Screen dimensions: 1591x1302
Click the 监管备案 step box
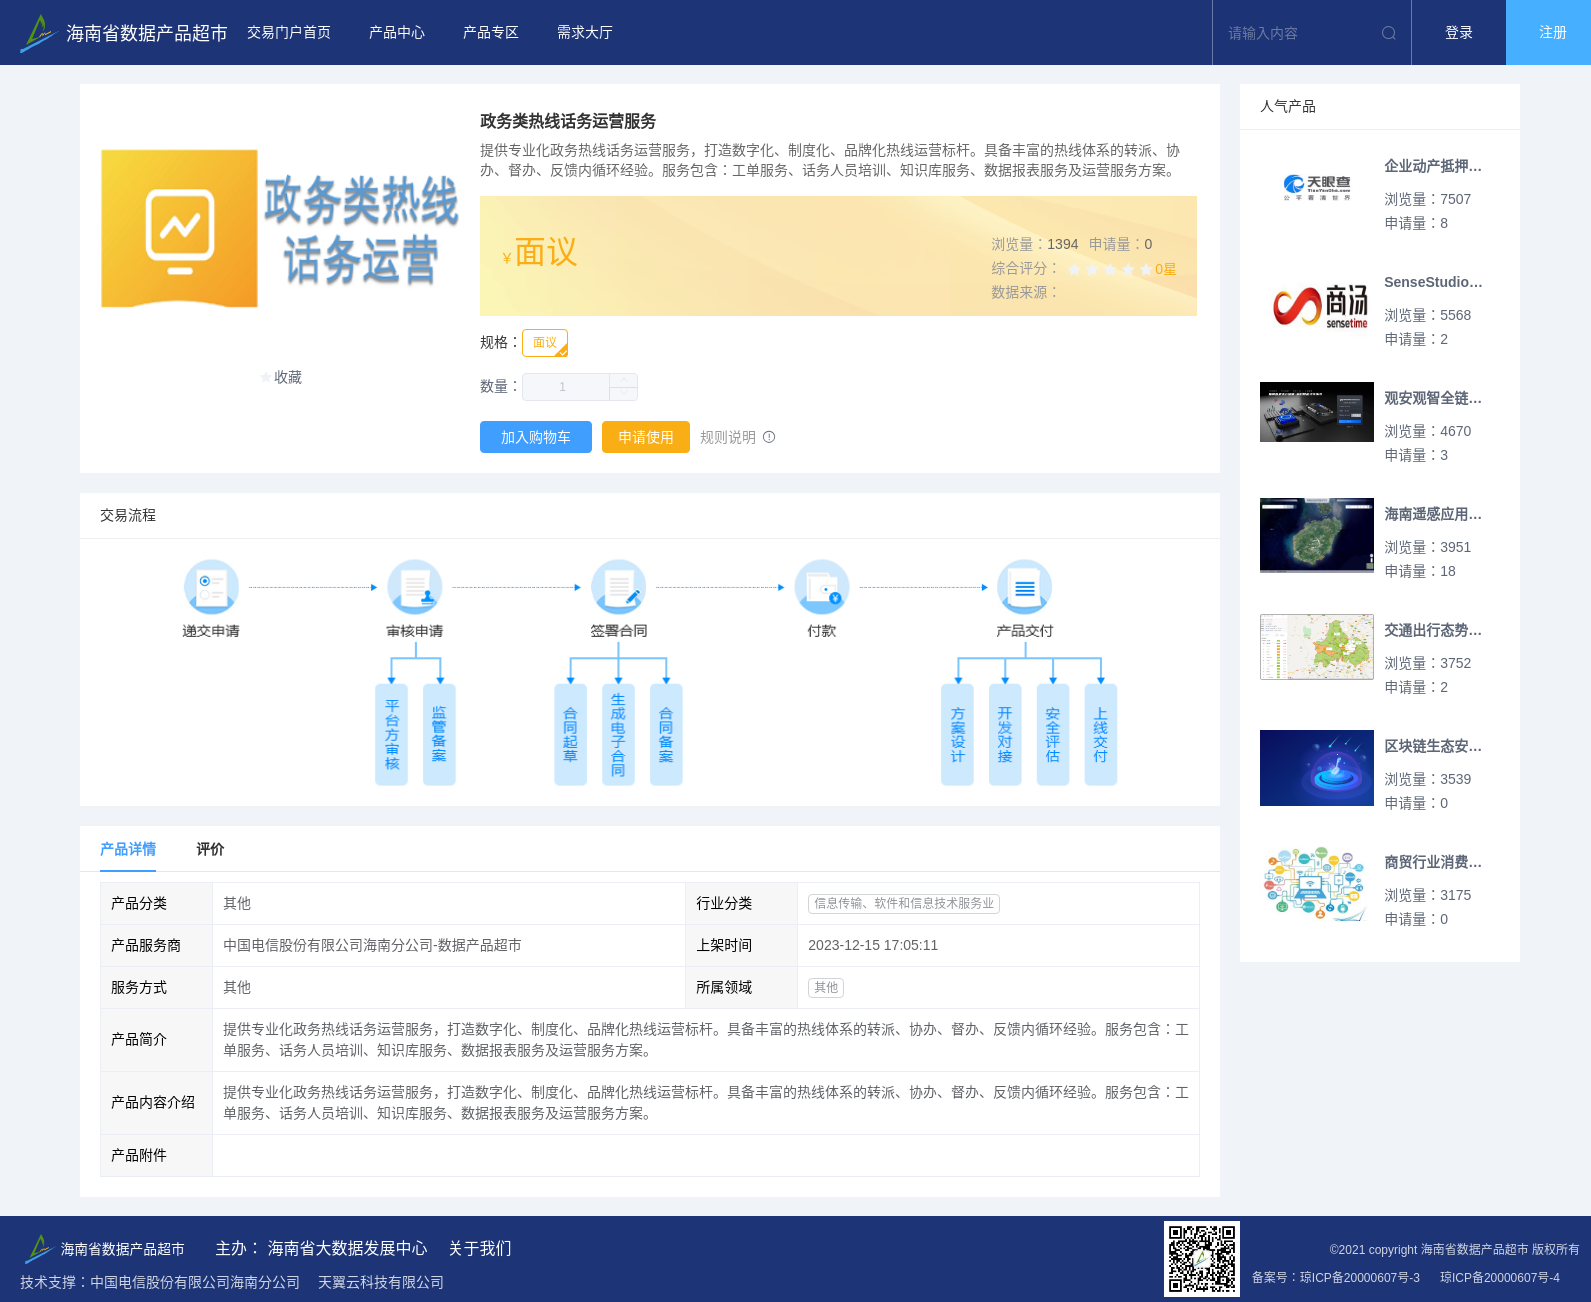(439, 734)
